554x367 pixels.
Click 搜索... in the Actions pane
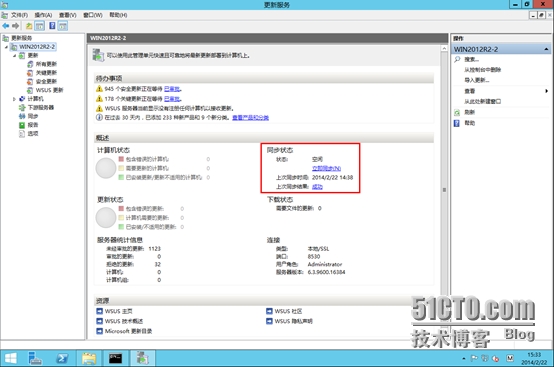coord(471,59)
